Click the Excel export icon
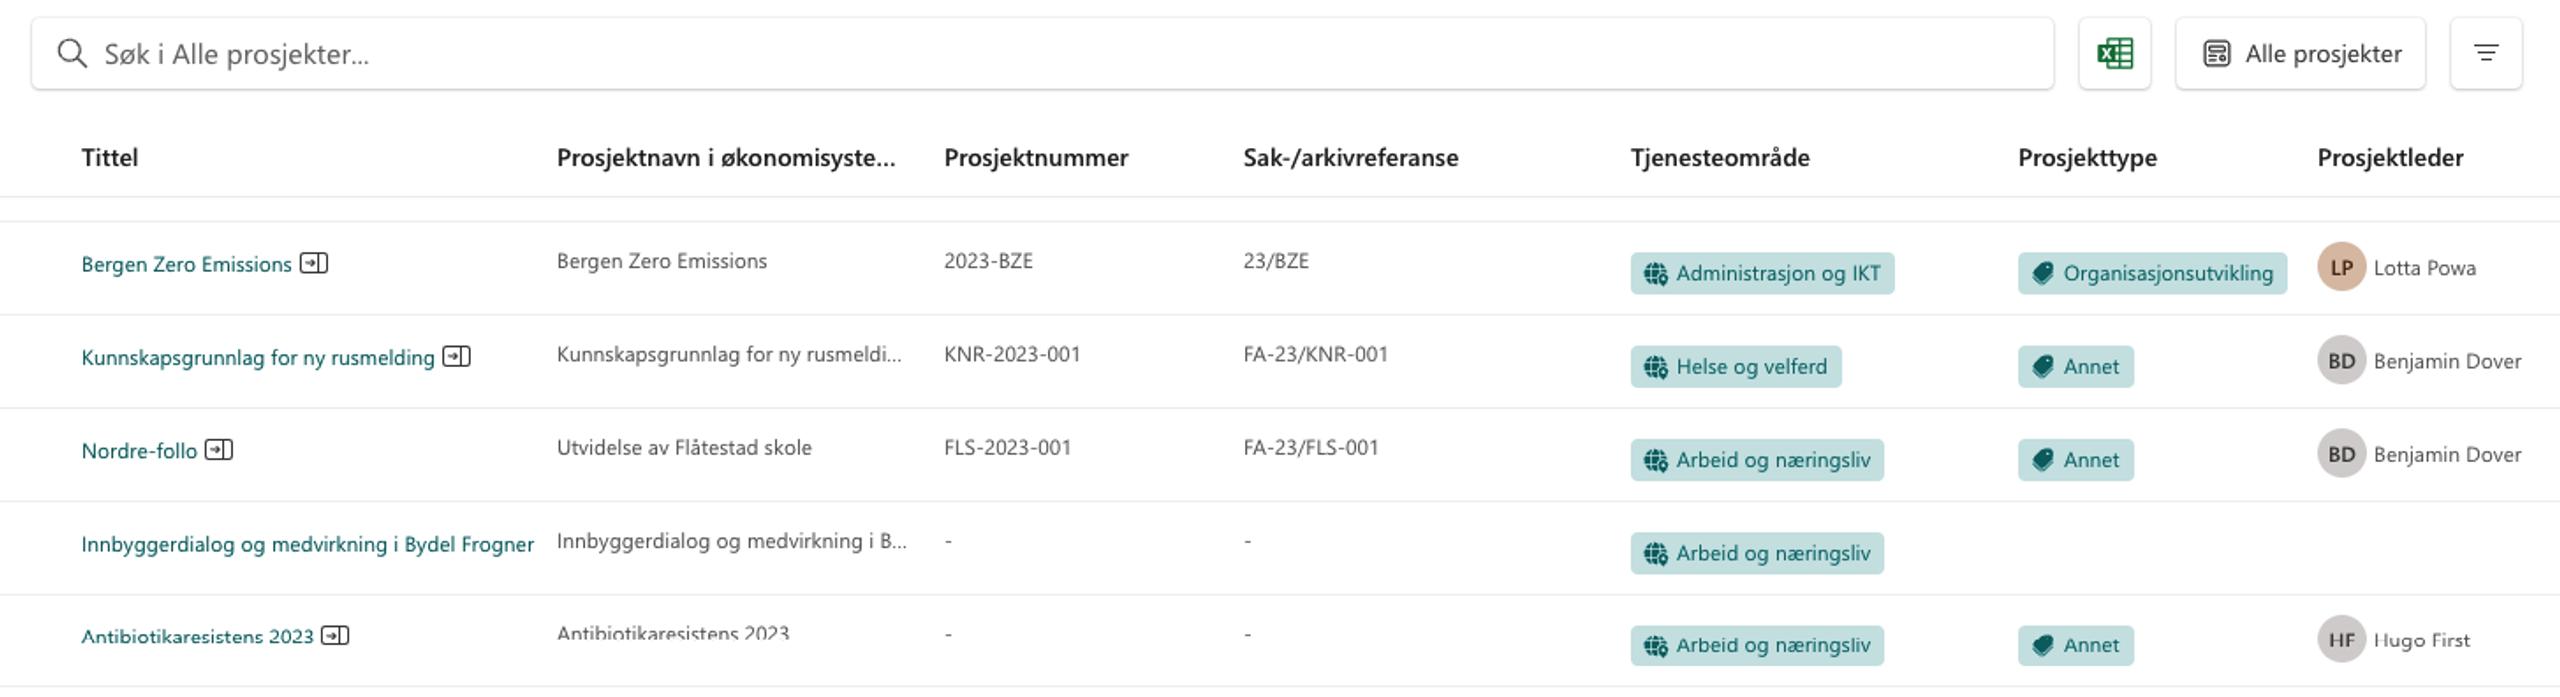 2114,53
